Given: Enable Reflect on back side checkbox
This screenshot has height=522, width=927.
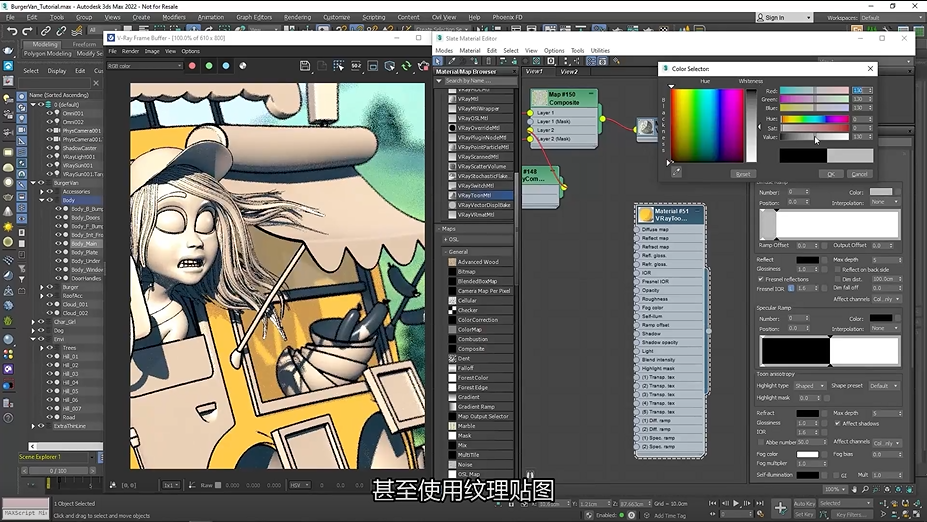Looking at the screenshot, I should click(x=837, y=270).
